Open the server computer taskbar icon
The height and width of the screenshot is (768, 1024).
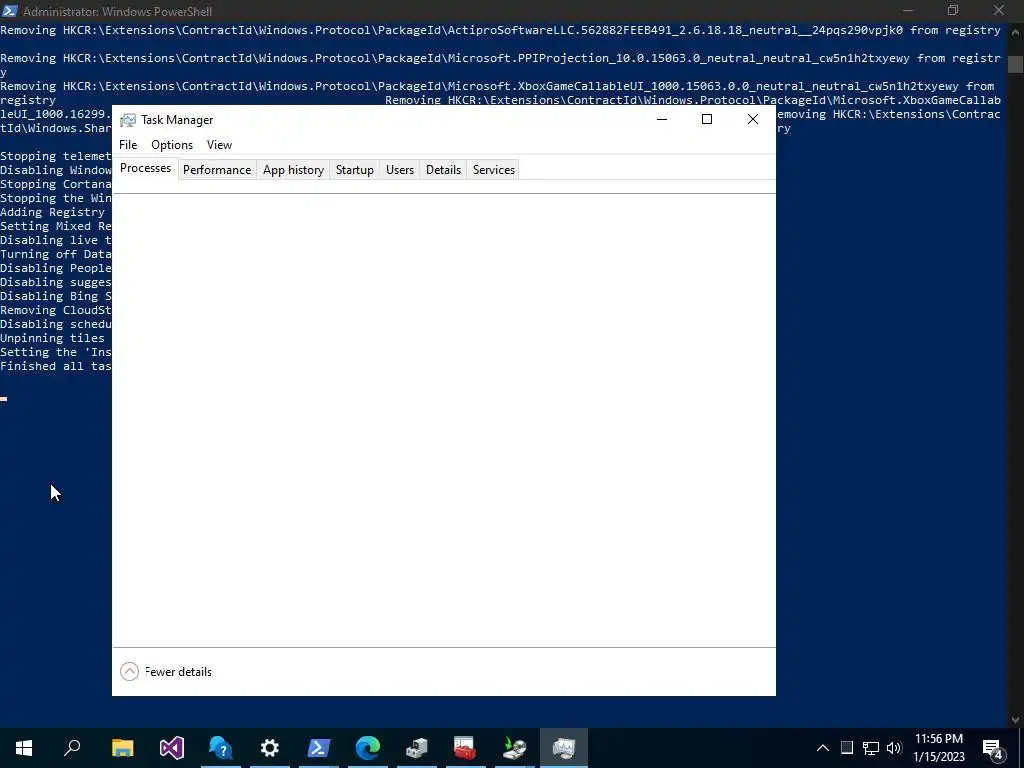click(x=417, y=748)
